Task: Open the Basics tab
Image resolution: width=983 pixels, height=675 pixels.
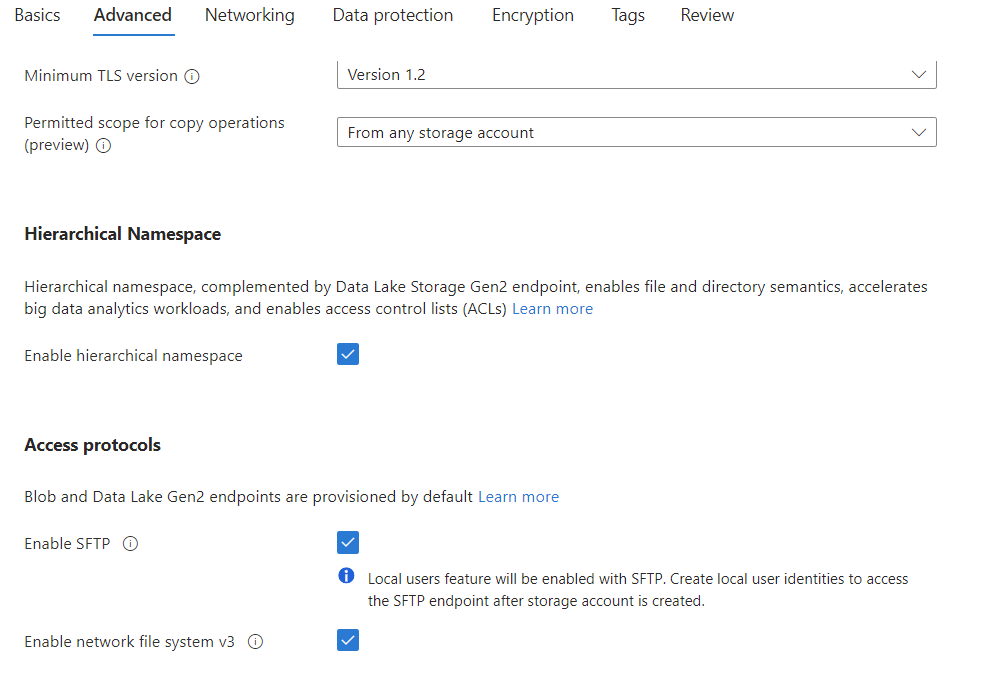Action: coord(37,15)
